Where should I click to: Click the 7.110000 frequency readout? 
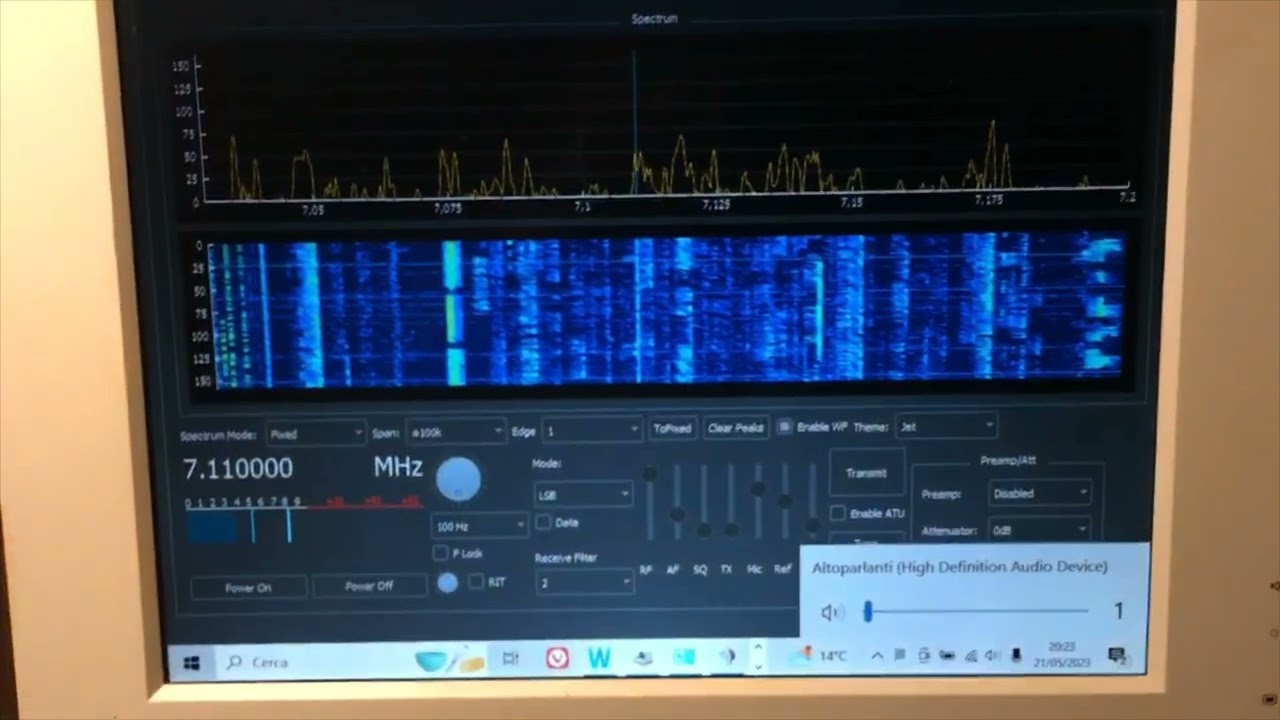[x=238, y=468]
